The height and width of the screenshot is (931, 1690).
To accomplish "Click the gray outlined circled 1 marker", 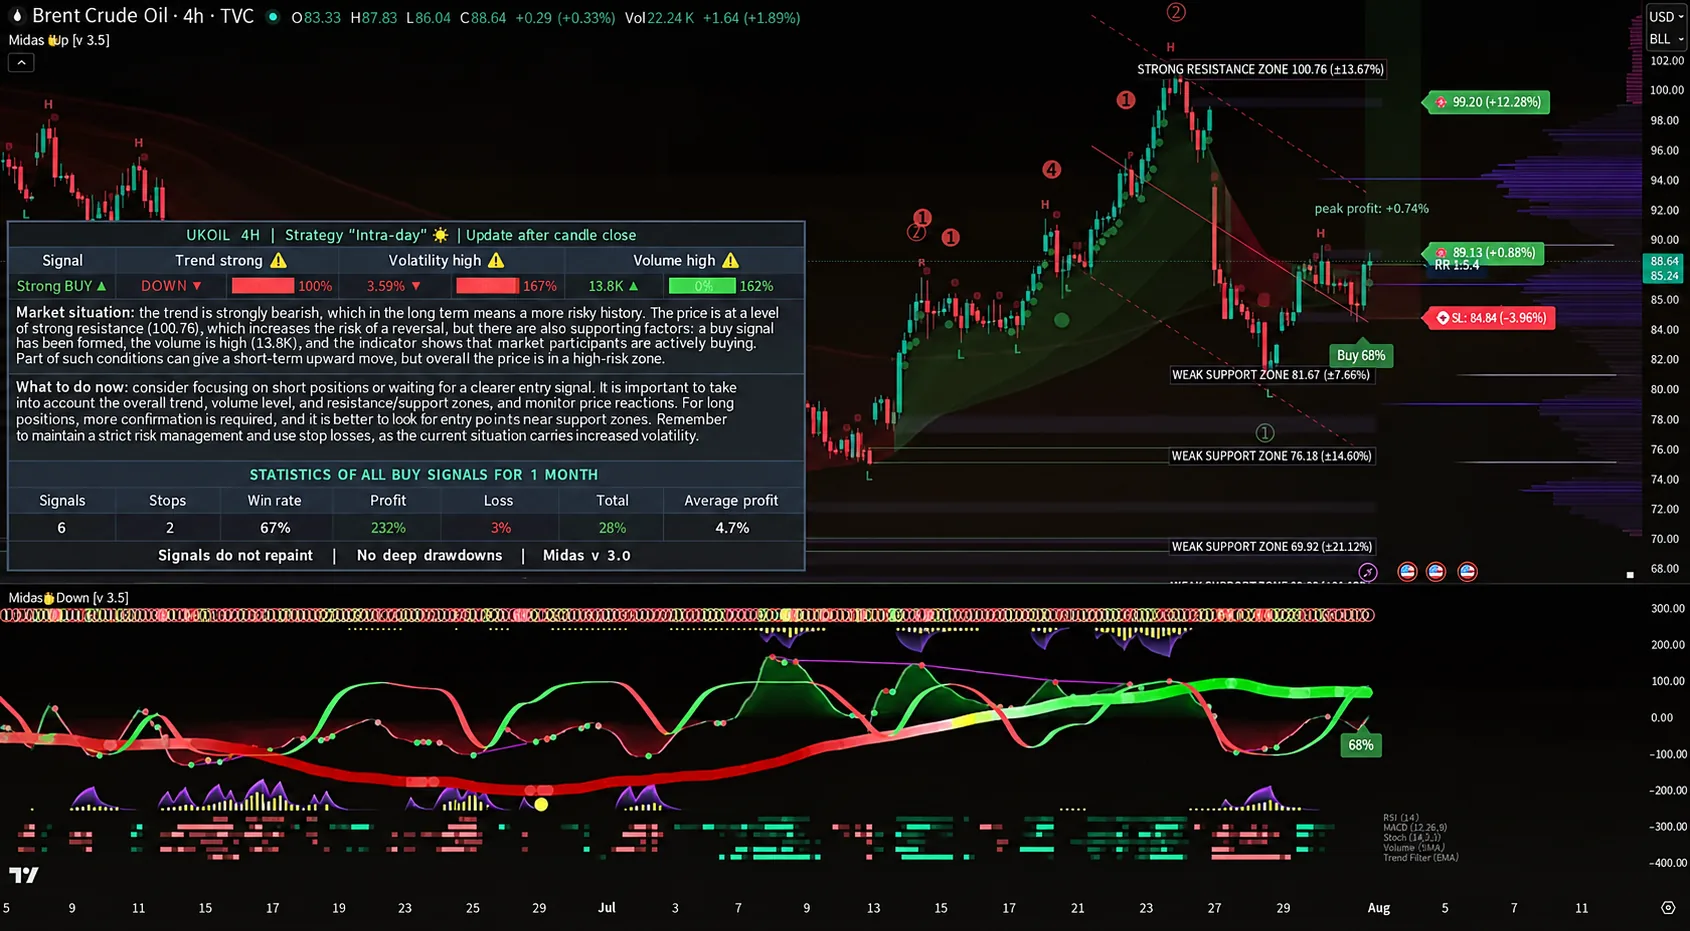I will [x=1265, y=433].
